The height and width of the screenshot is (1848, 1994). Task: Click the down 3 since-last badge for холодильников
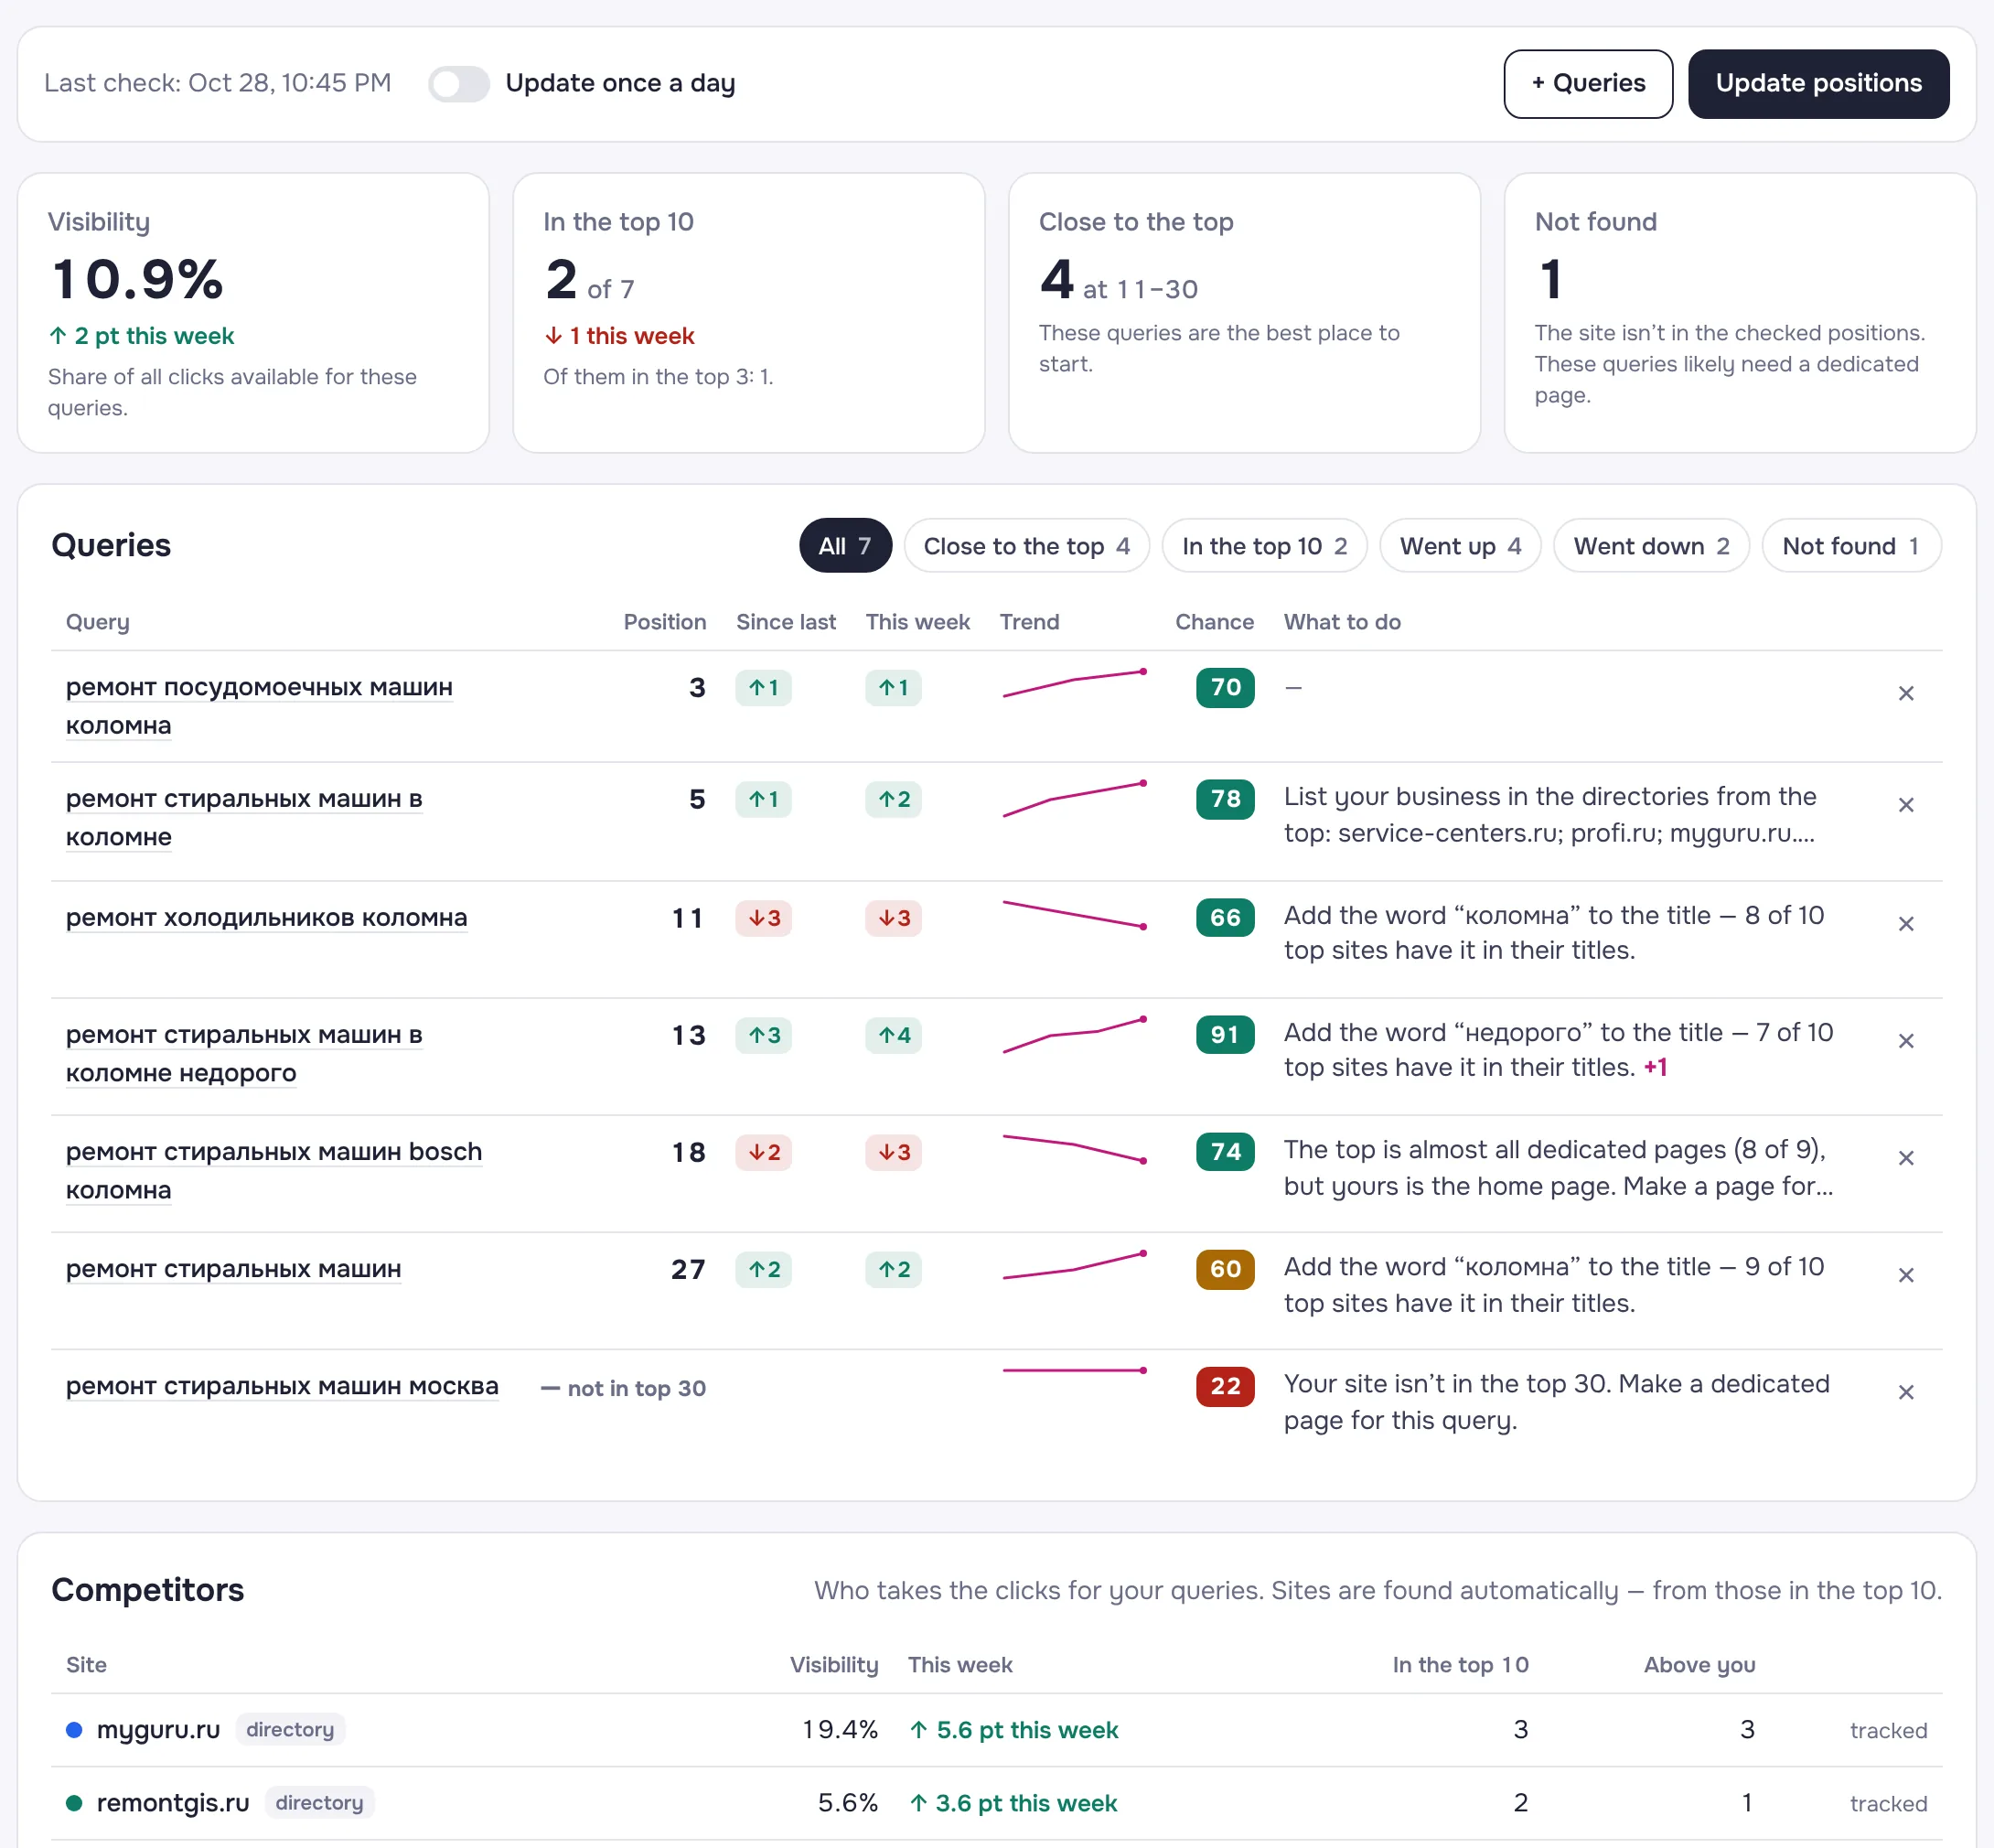pyautogui.click(x=764, y=918)
